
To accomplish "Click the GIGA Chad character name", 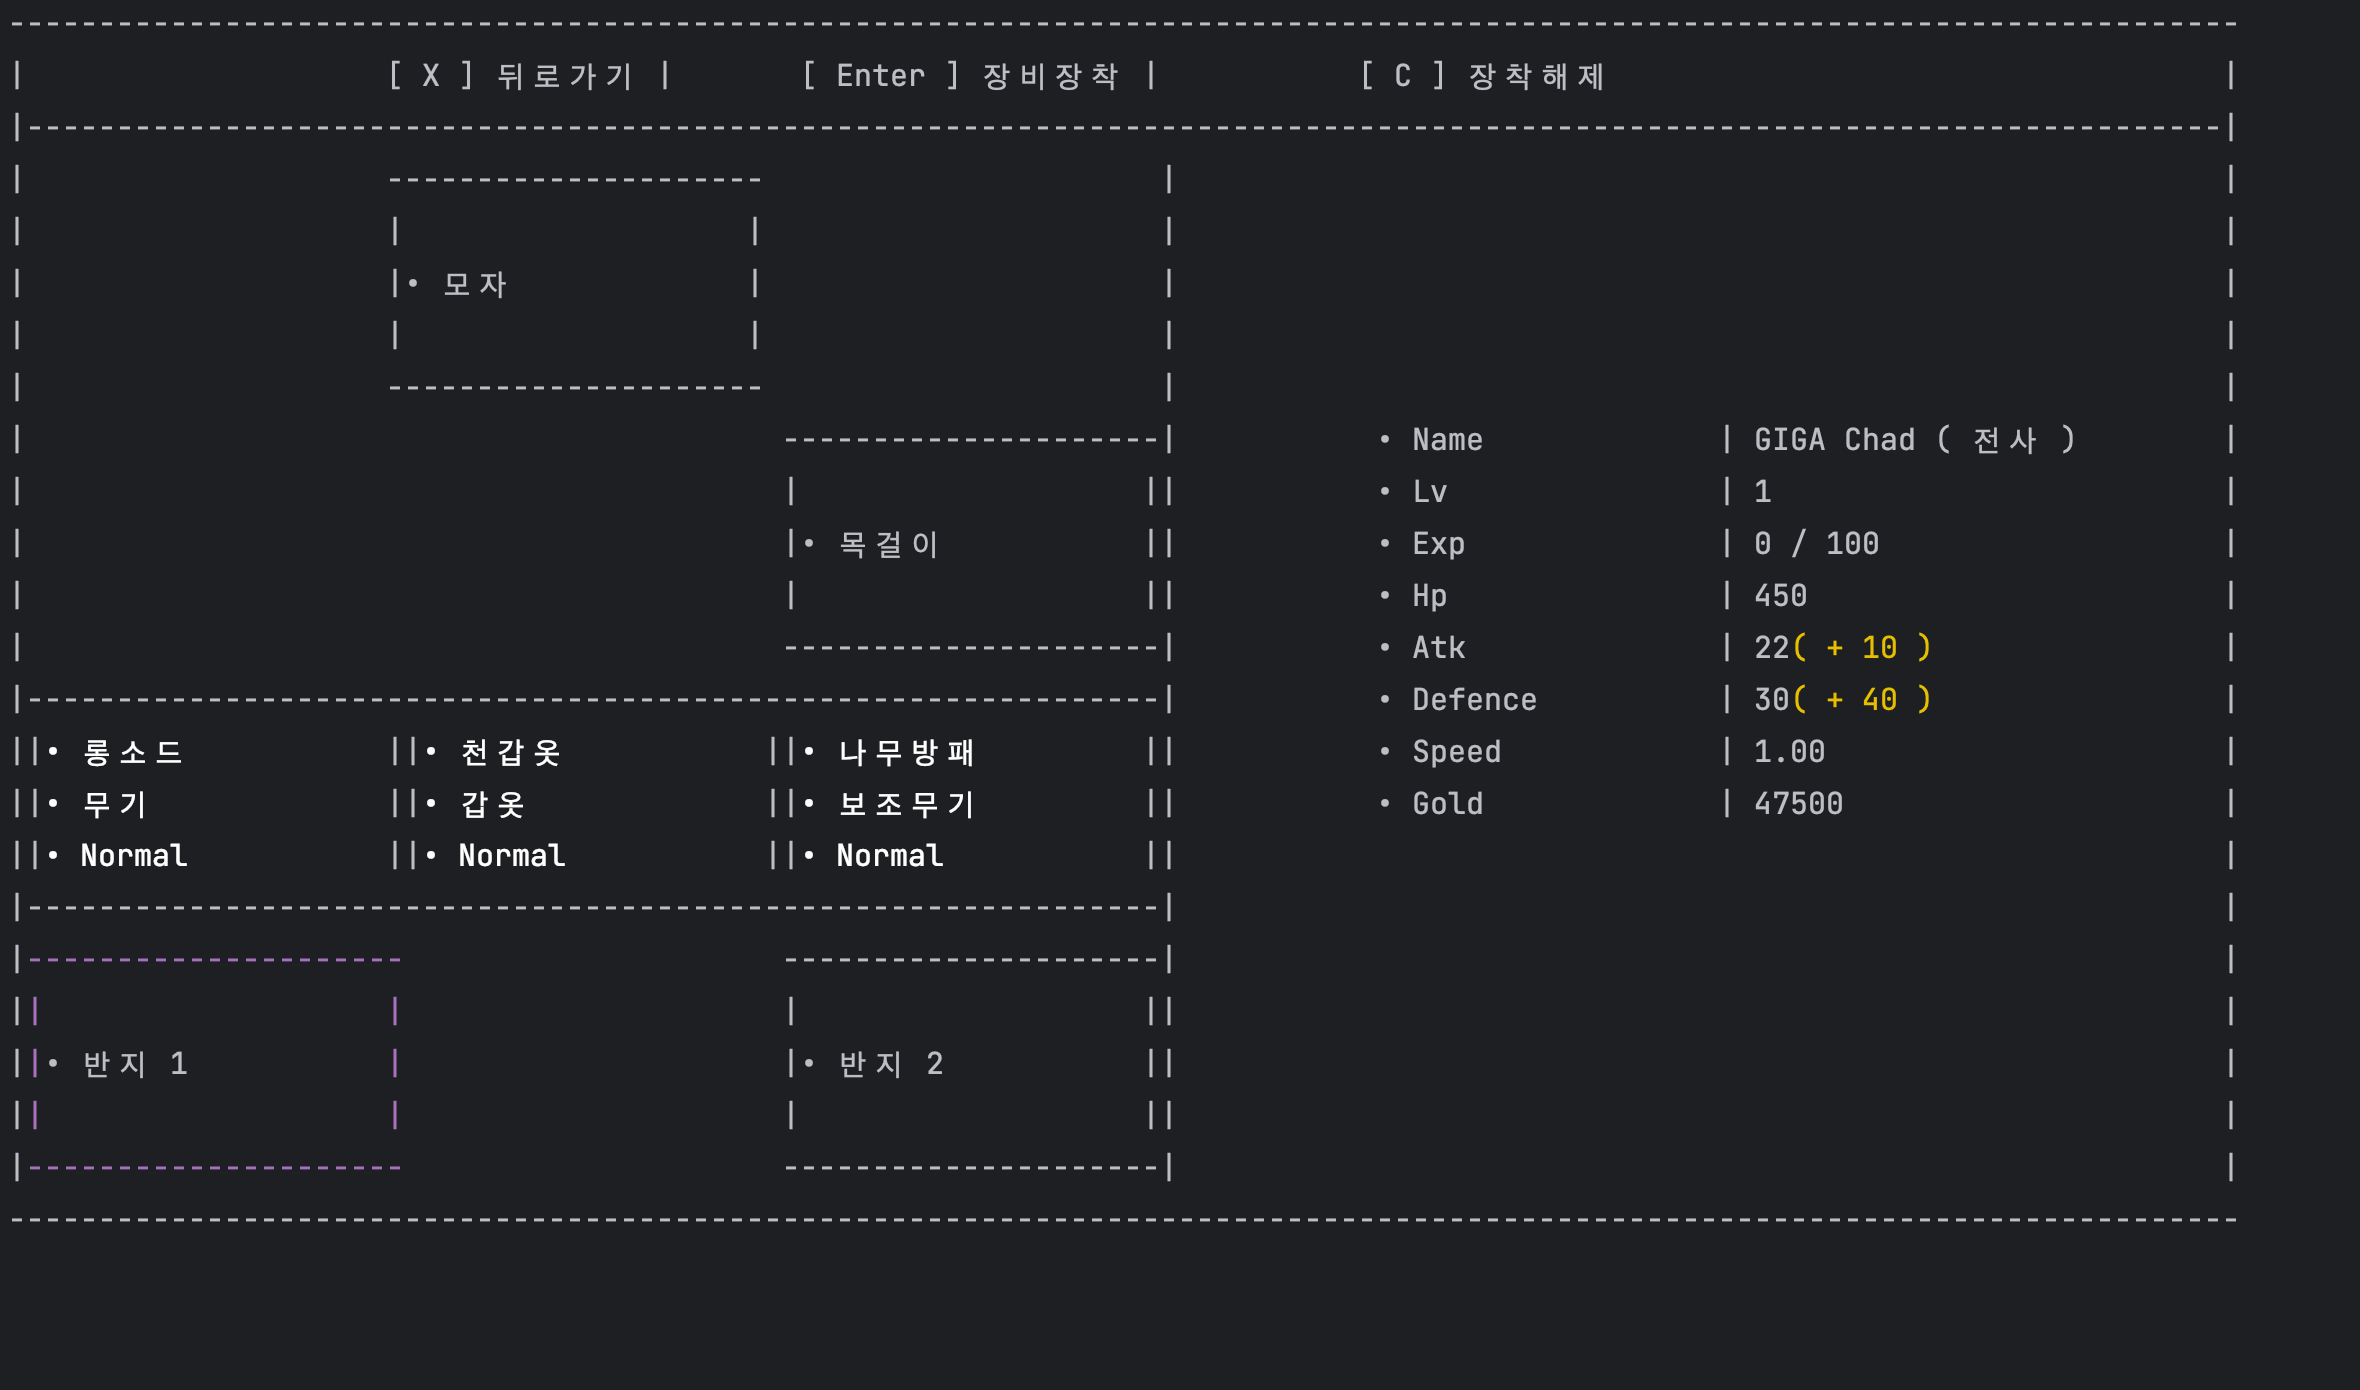I will [1834, 440].
